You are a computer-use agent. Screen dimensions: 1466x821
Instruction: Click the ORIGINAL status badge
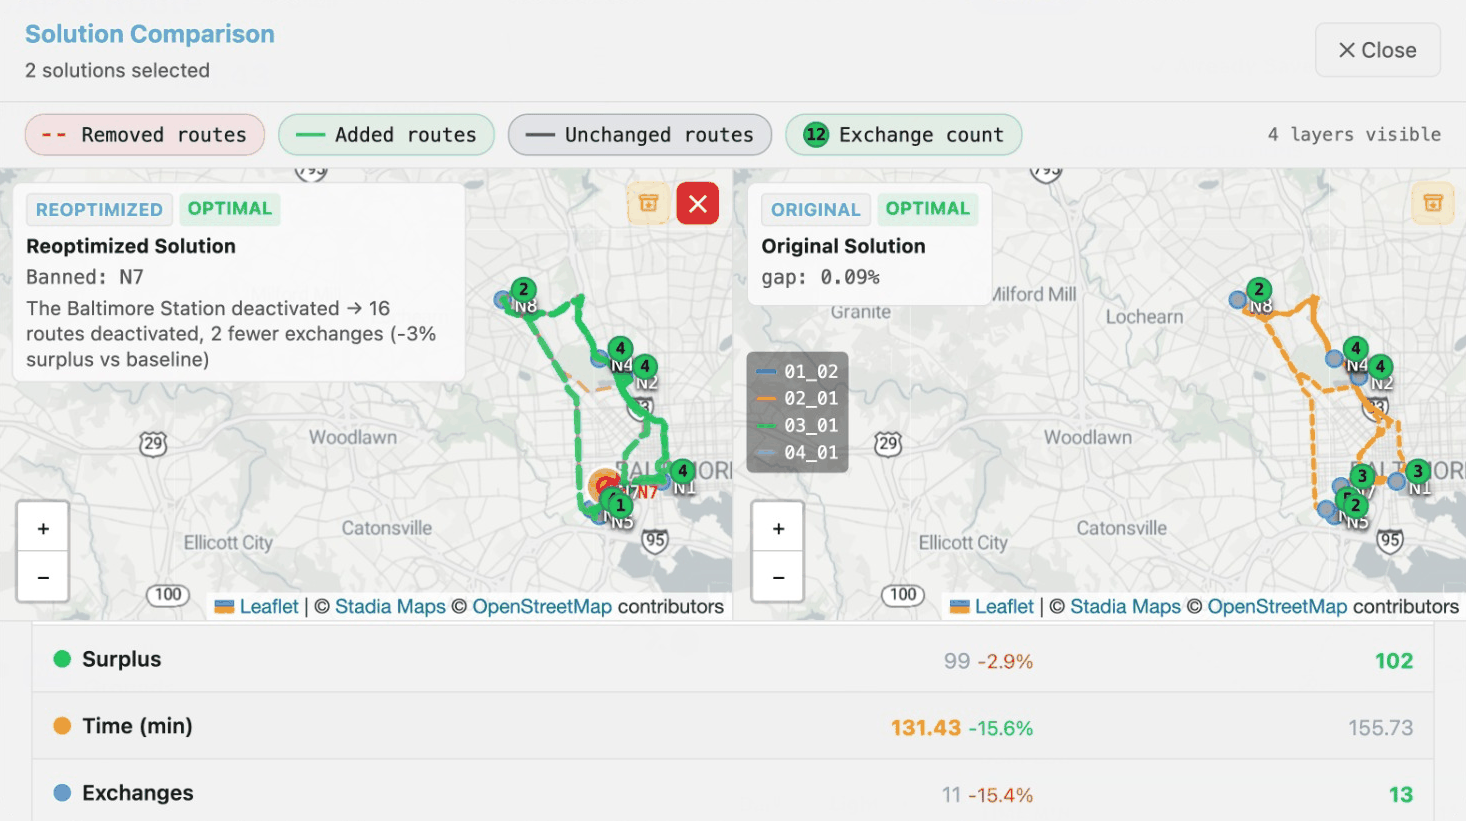(816, 209)
